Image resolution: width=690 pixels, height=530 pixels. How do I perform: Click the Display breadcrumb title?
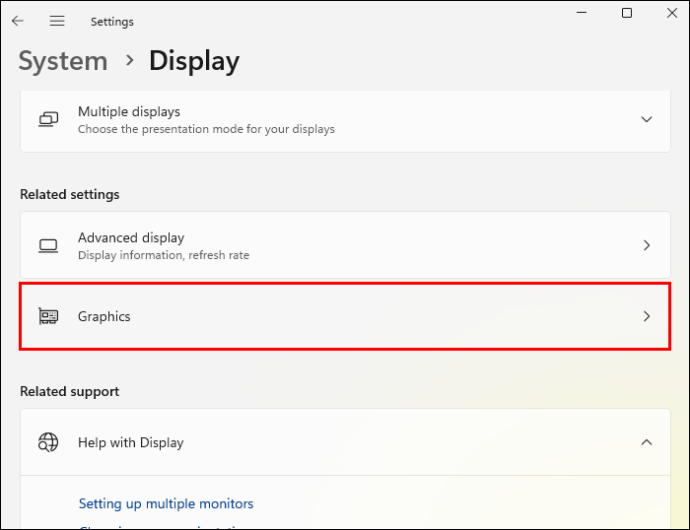click(194, 61)
